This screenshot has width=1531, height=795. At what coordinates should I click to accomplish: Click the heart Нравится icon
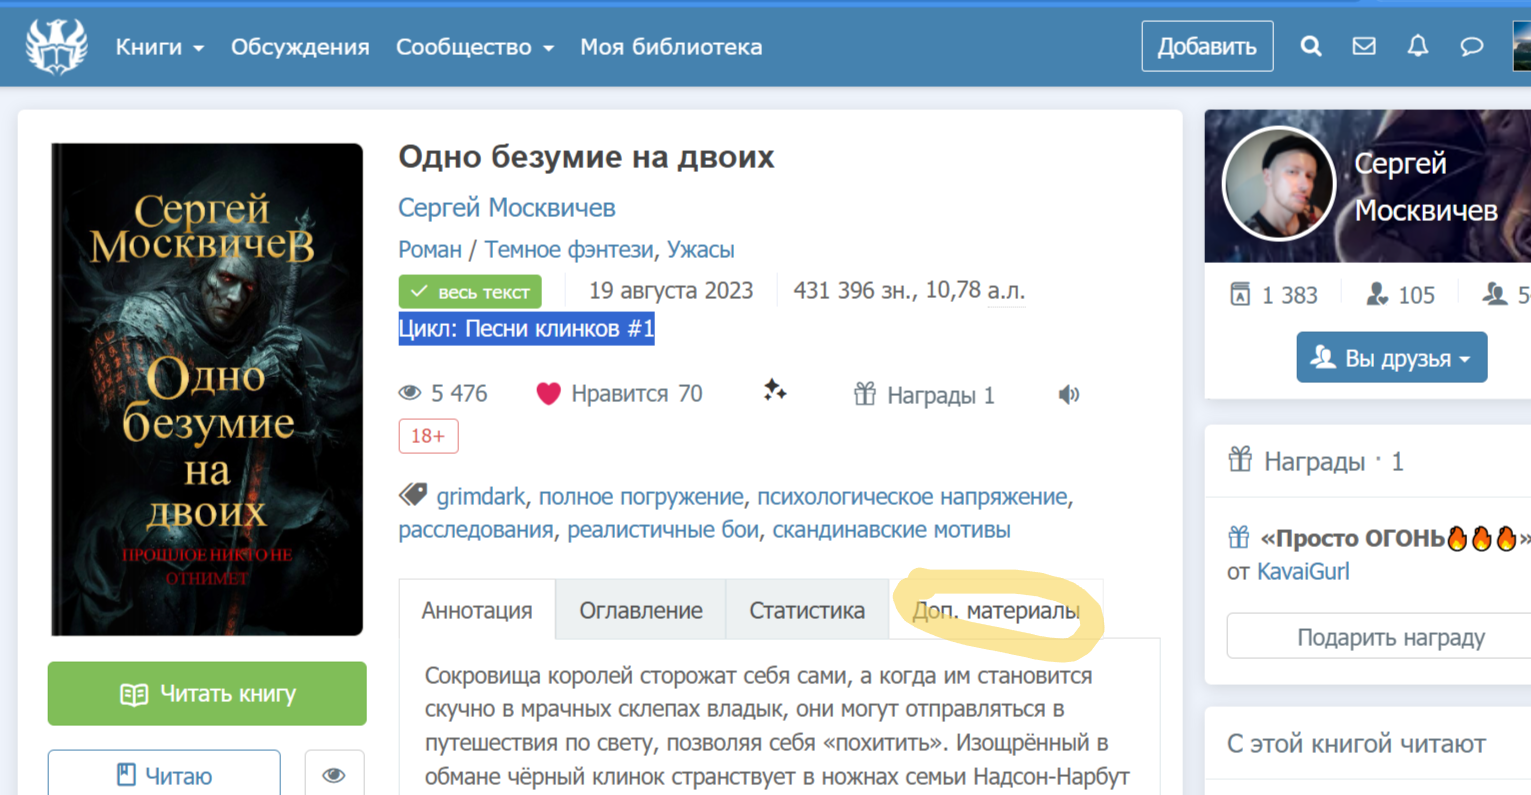click(548, 394)
